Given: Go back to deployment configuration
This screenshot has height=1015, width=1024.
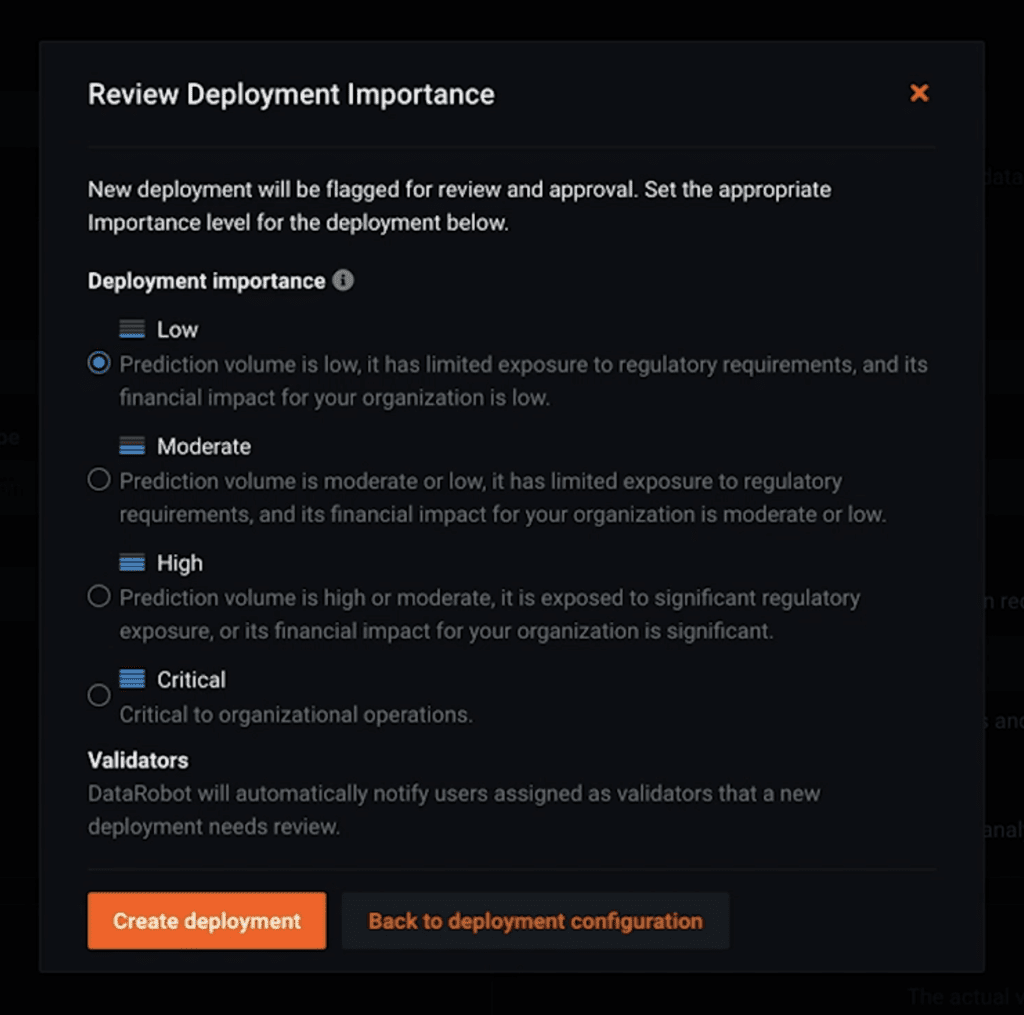Looking at the screenshot, I should pyautogui.click(x=536, y=920).
